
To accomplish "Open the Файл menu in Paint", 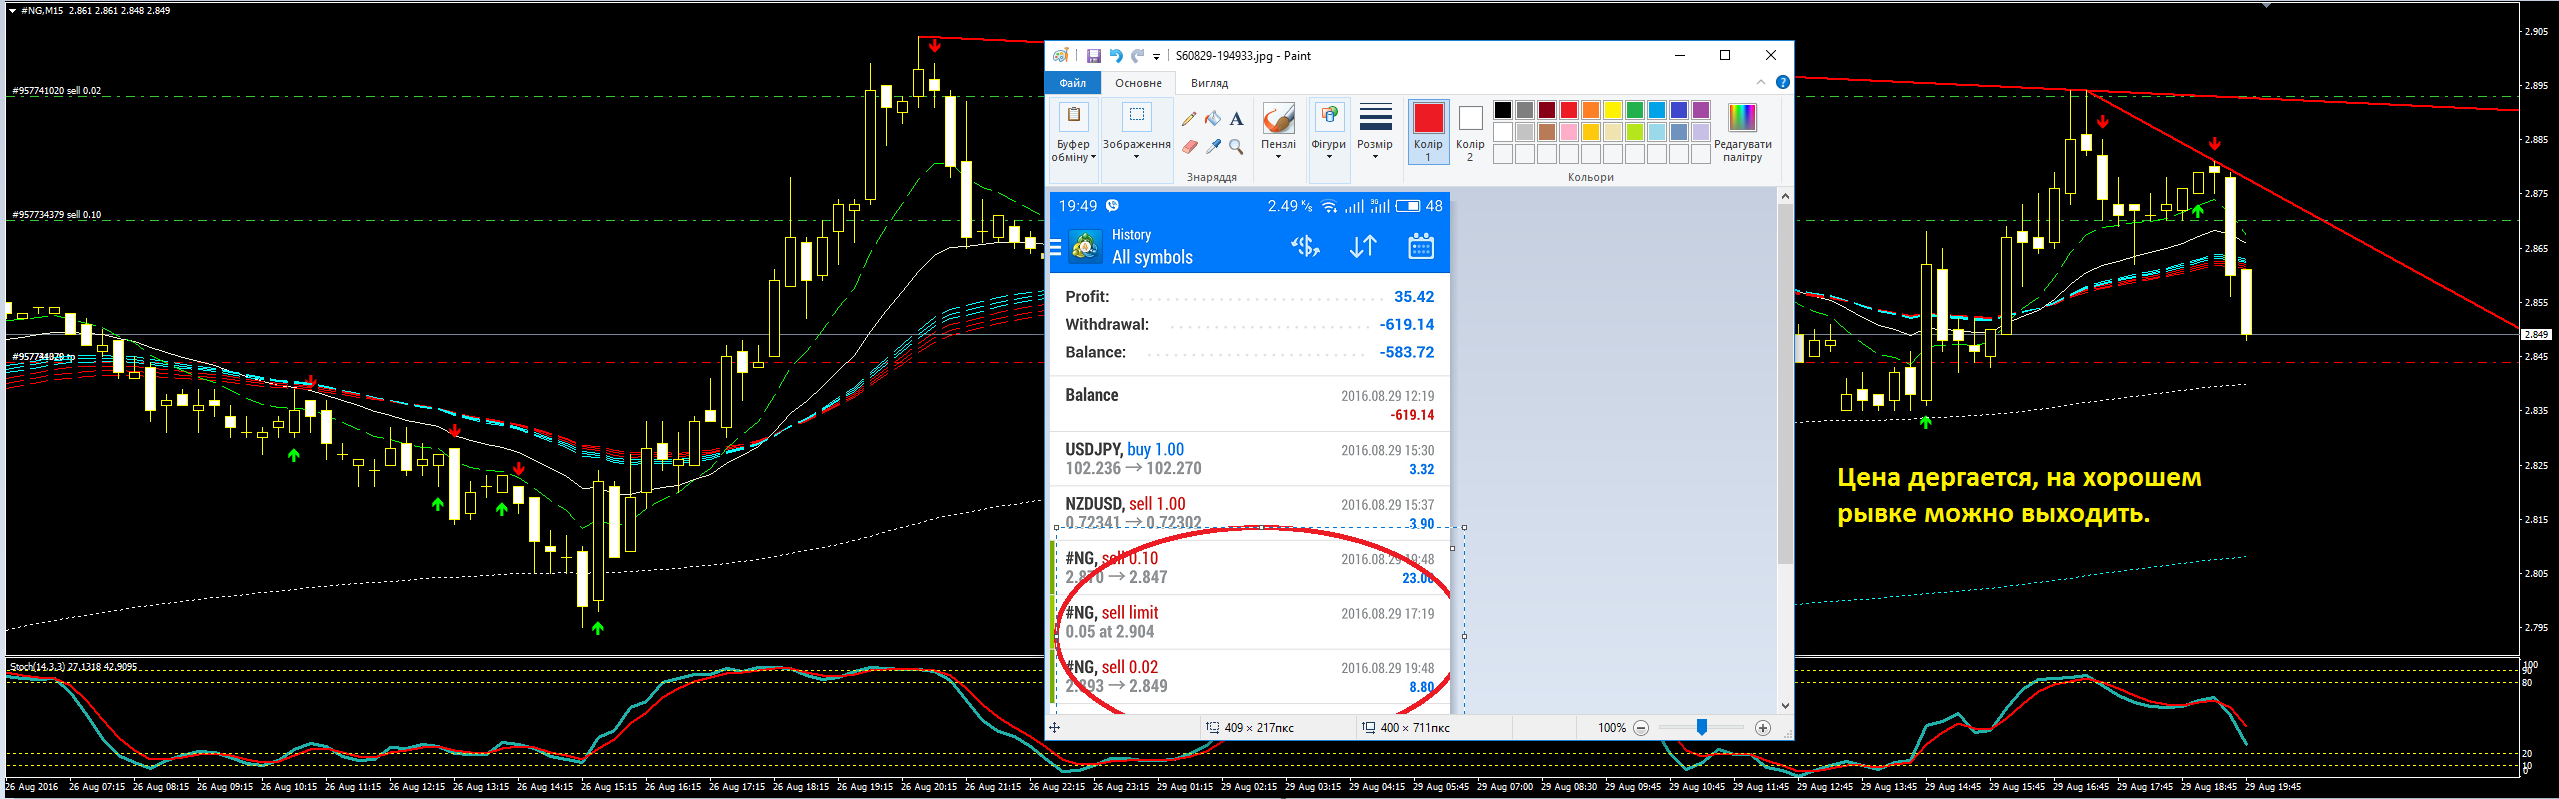I will [x=1073, y=83].
